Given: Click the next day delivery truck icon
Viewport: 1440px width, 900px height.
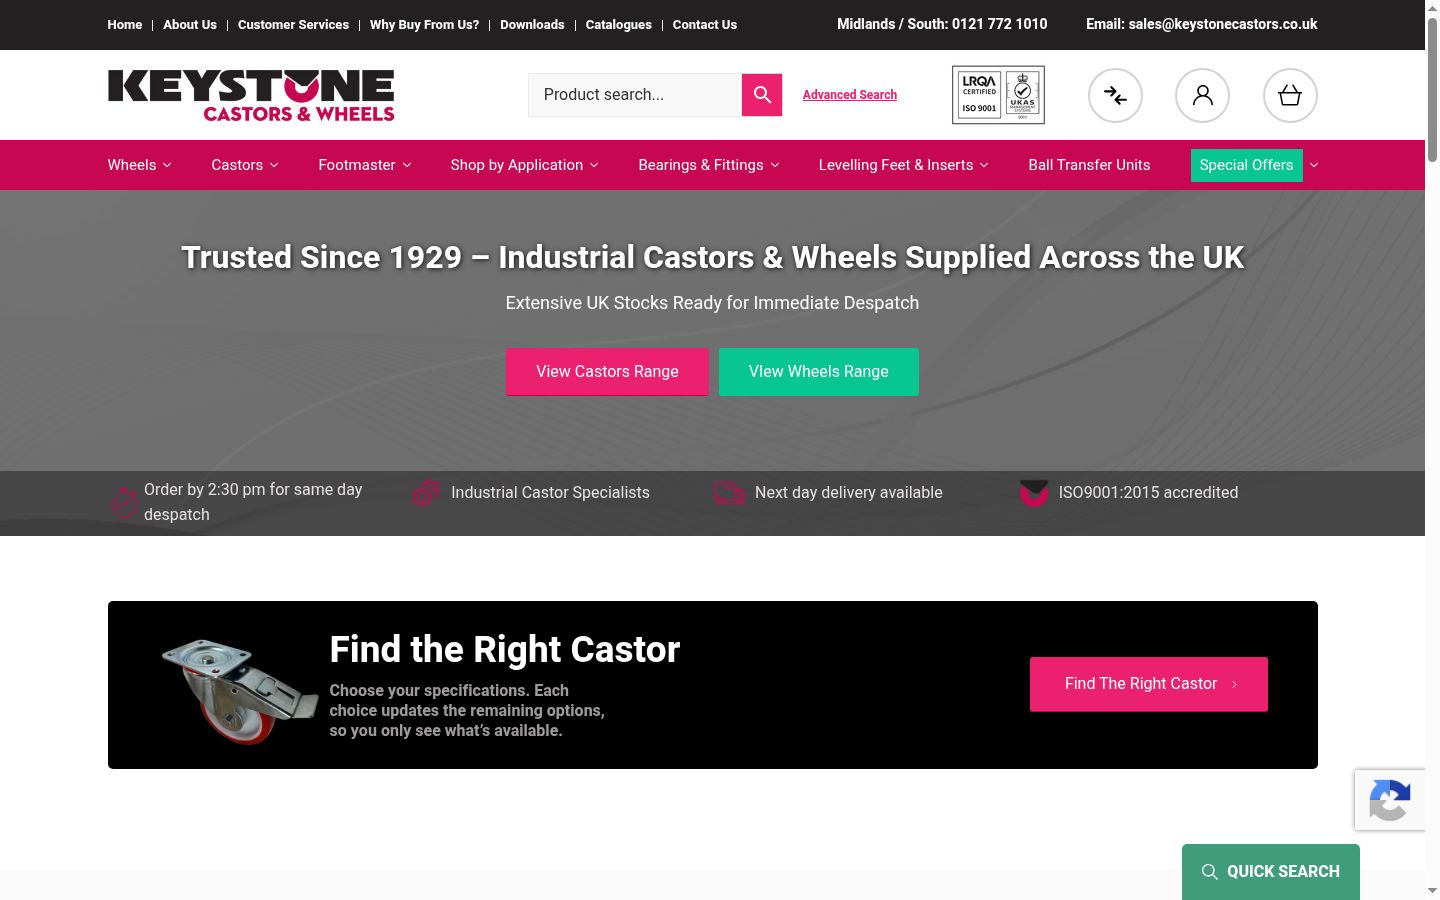Looking at the screenshot, I should (x=729, y=492).
